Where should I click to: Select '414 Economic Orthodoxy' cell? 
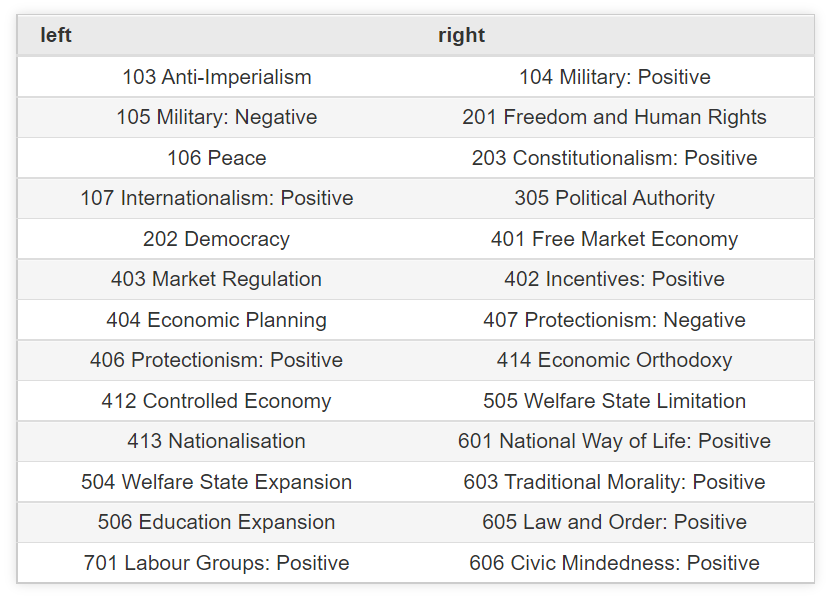(x=615, y=360)
